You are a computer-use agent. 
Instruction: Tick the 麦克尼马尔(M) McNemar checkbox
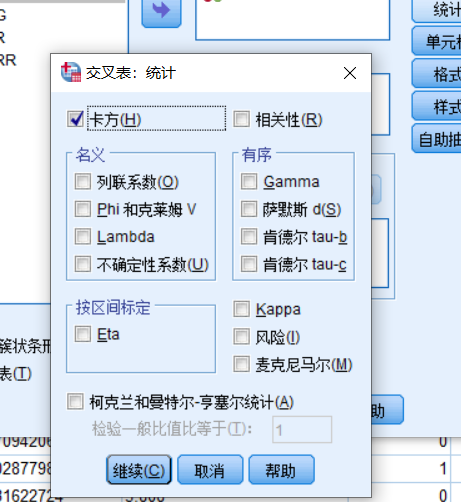tap(241, 364)
